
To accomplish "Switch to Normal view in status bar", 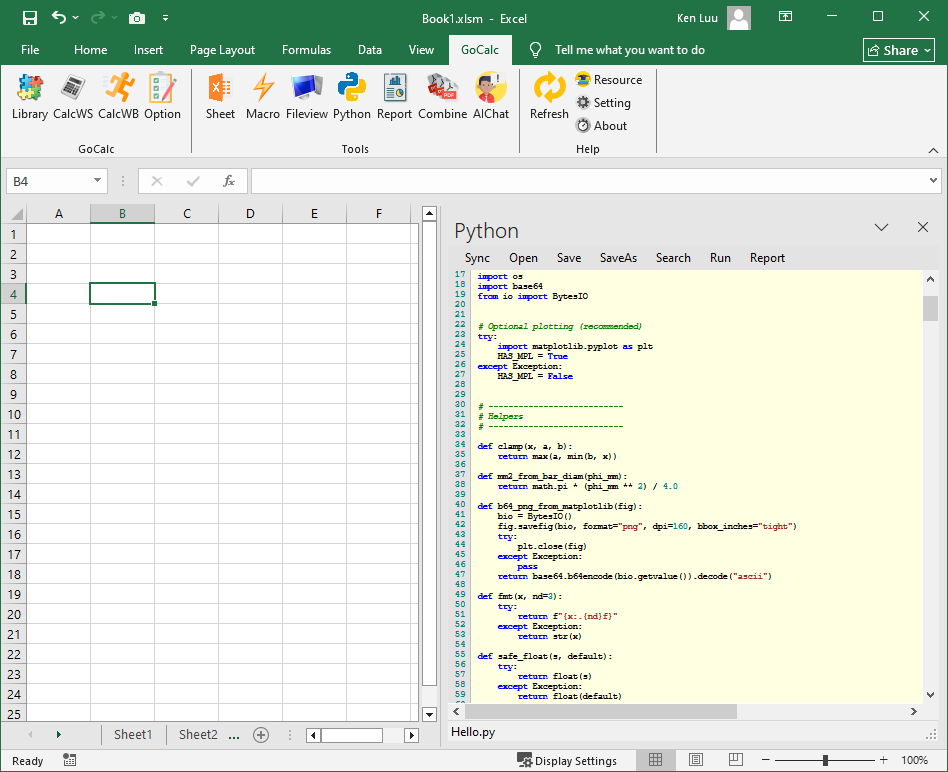I will (655, 760).
